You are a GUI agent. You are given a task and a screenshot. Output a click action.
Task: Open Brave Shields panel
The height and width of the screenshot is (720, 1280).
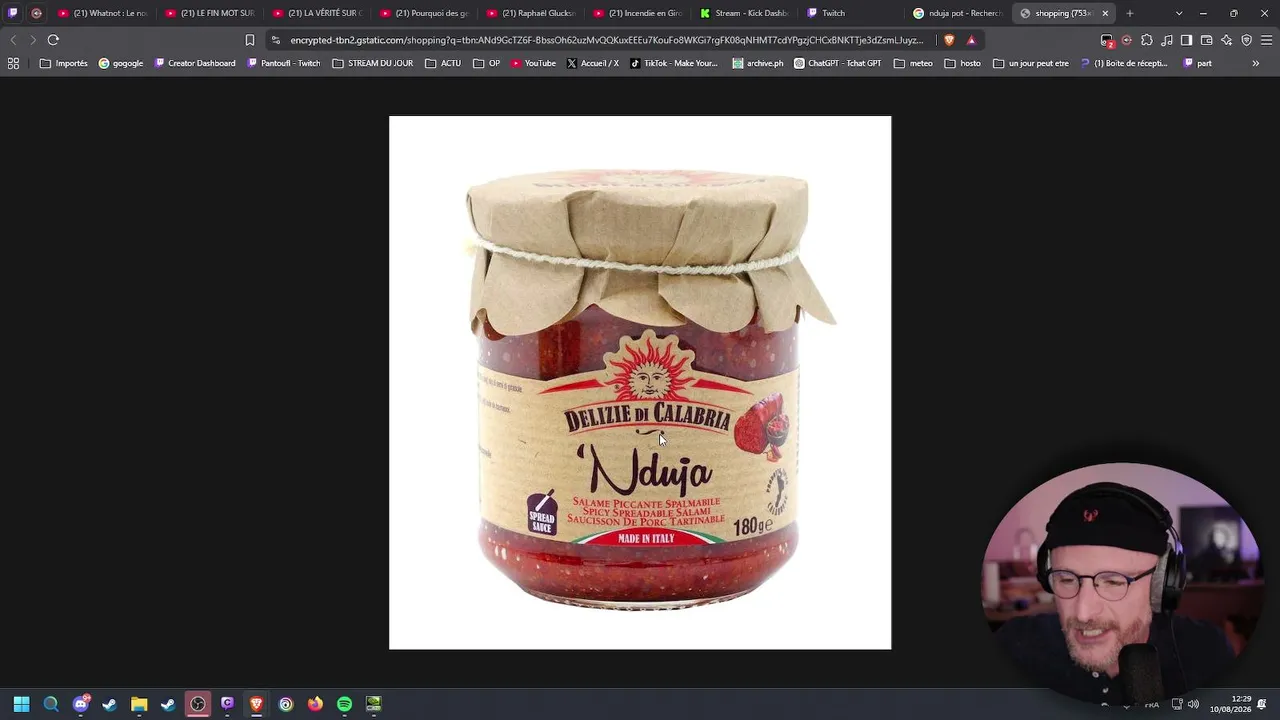[949, 40]
